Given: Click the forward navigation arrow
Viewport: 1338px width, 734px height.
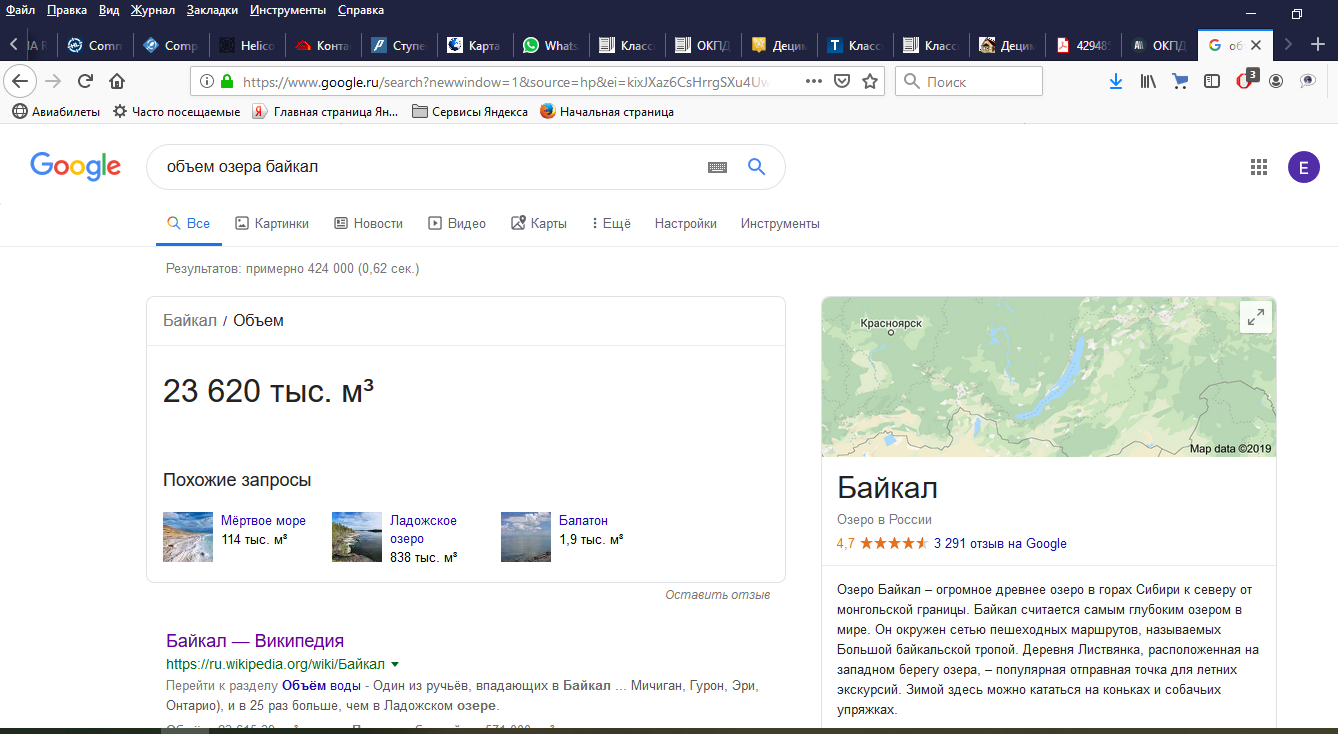Looking at the screenshot, I should (x=53, y=81).
